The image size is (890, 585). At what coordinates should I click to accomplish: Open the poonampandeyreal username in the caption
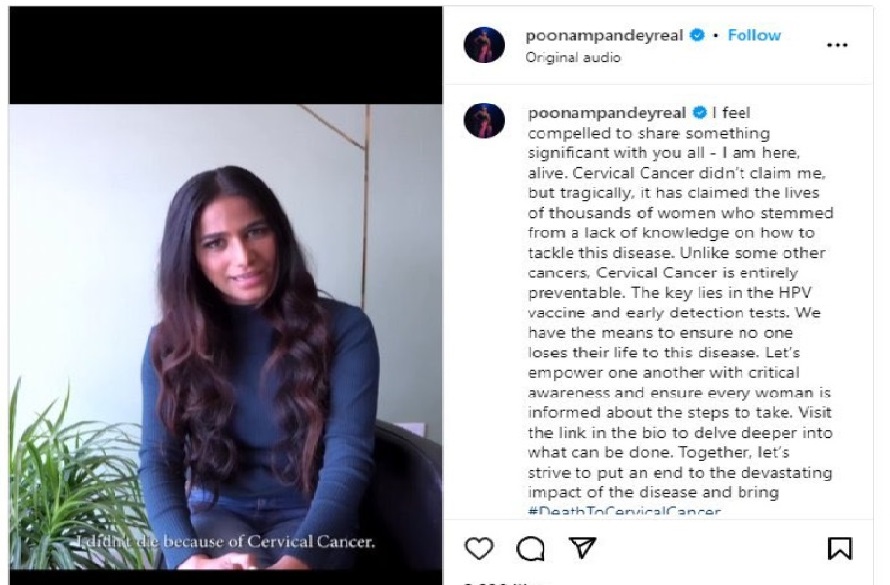click(x=607, y=113)
